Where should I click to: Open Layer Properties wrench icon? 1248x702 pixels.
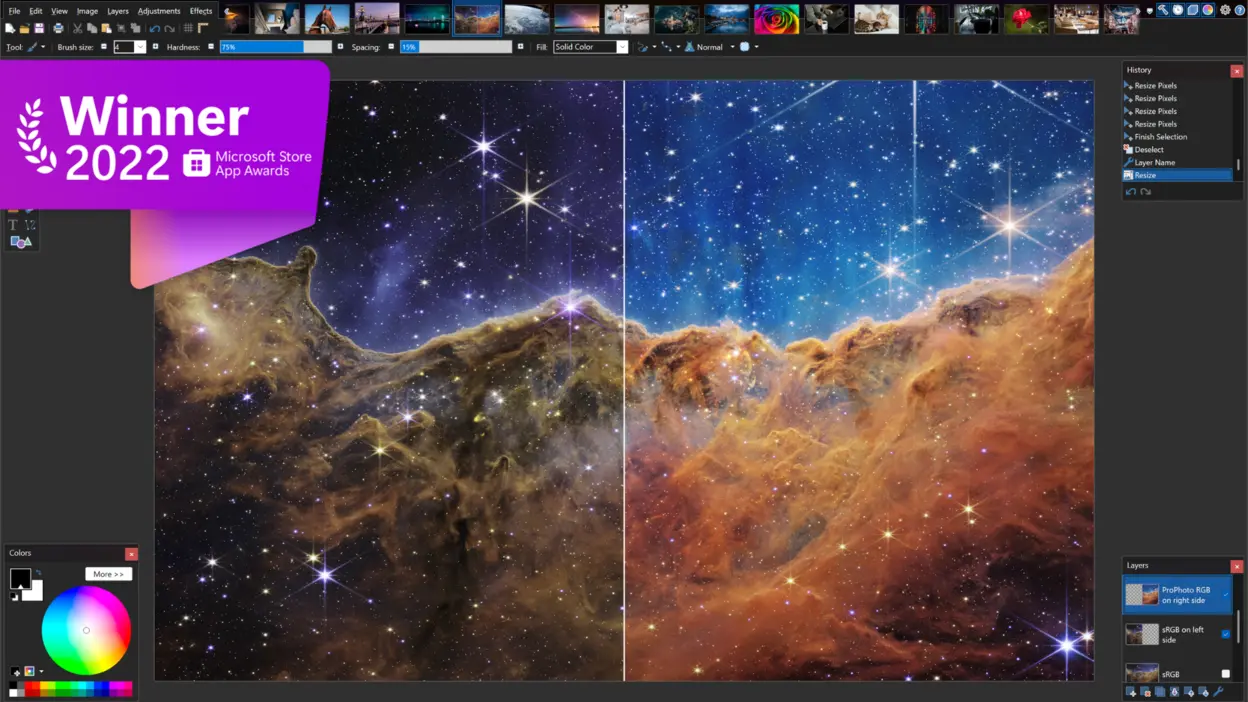pos(1218,692)
